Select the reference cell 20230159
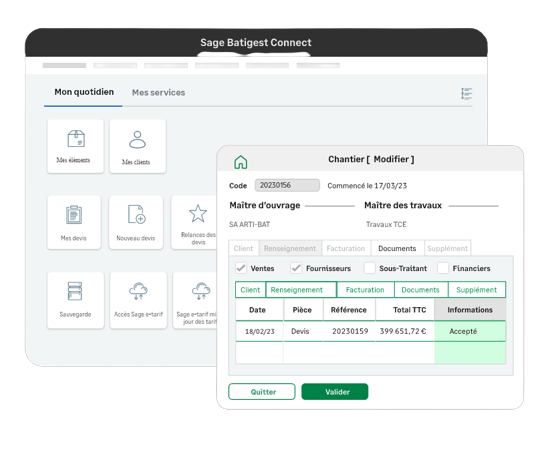Screen dimensions: 542x460 (x=350, y=331)
